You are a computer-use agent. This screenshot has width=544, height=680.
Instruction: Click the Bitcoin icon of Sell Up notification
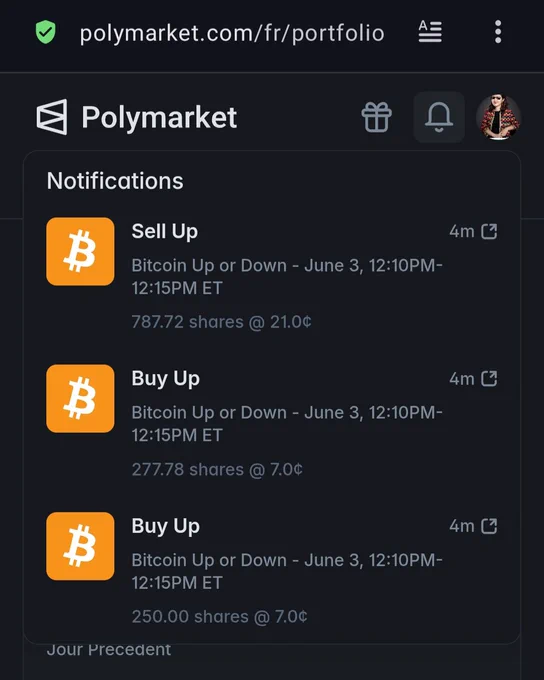pos(80,252)
